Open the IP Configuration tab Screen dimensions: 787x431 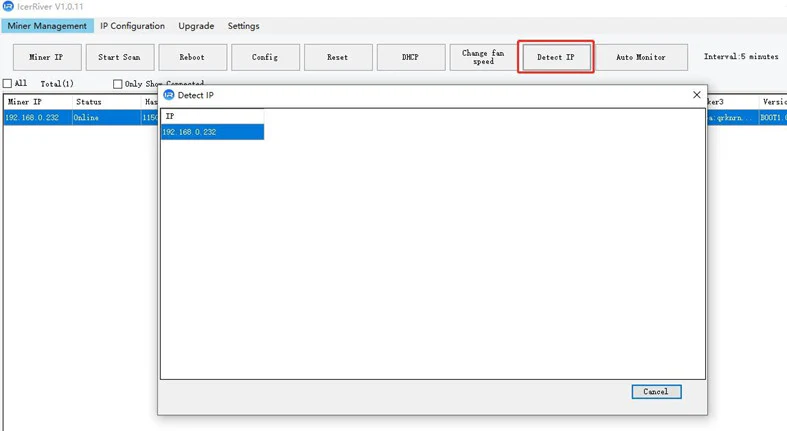pyautogui.click(x=132, y=26)
